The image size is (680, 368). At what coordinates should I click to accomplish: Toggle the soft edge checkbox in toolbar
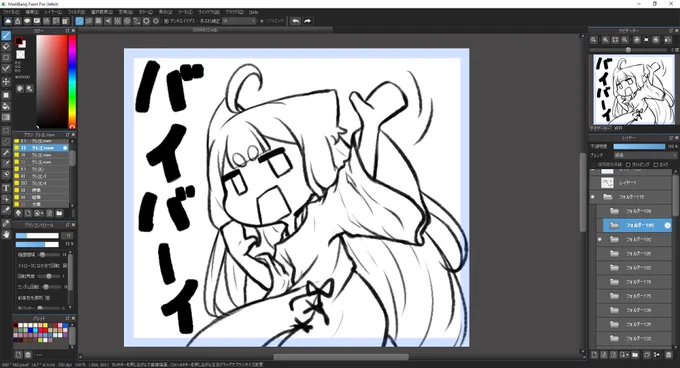(262, 21)
